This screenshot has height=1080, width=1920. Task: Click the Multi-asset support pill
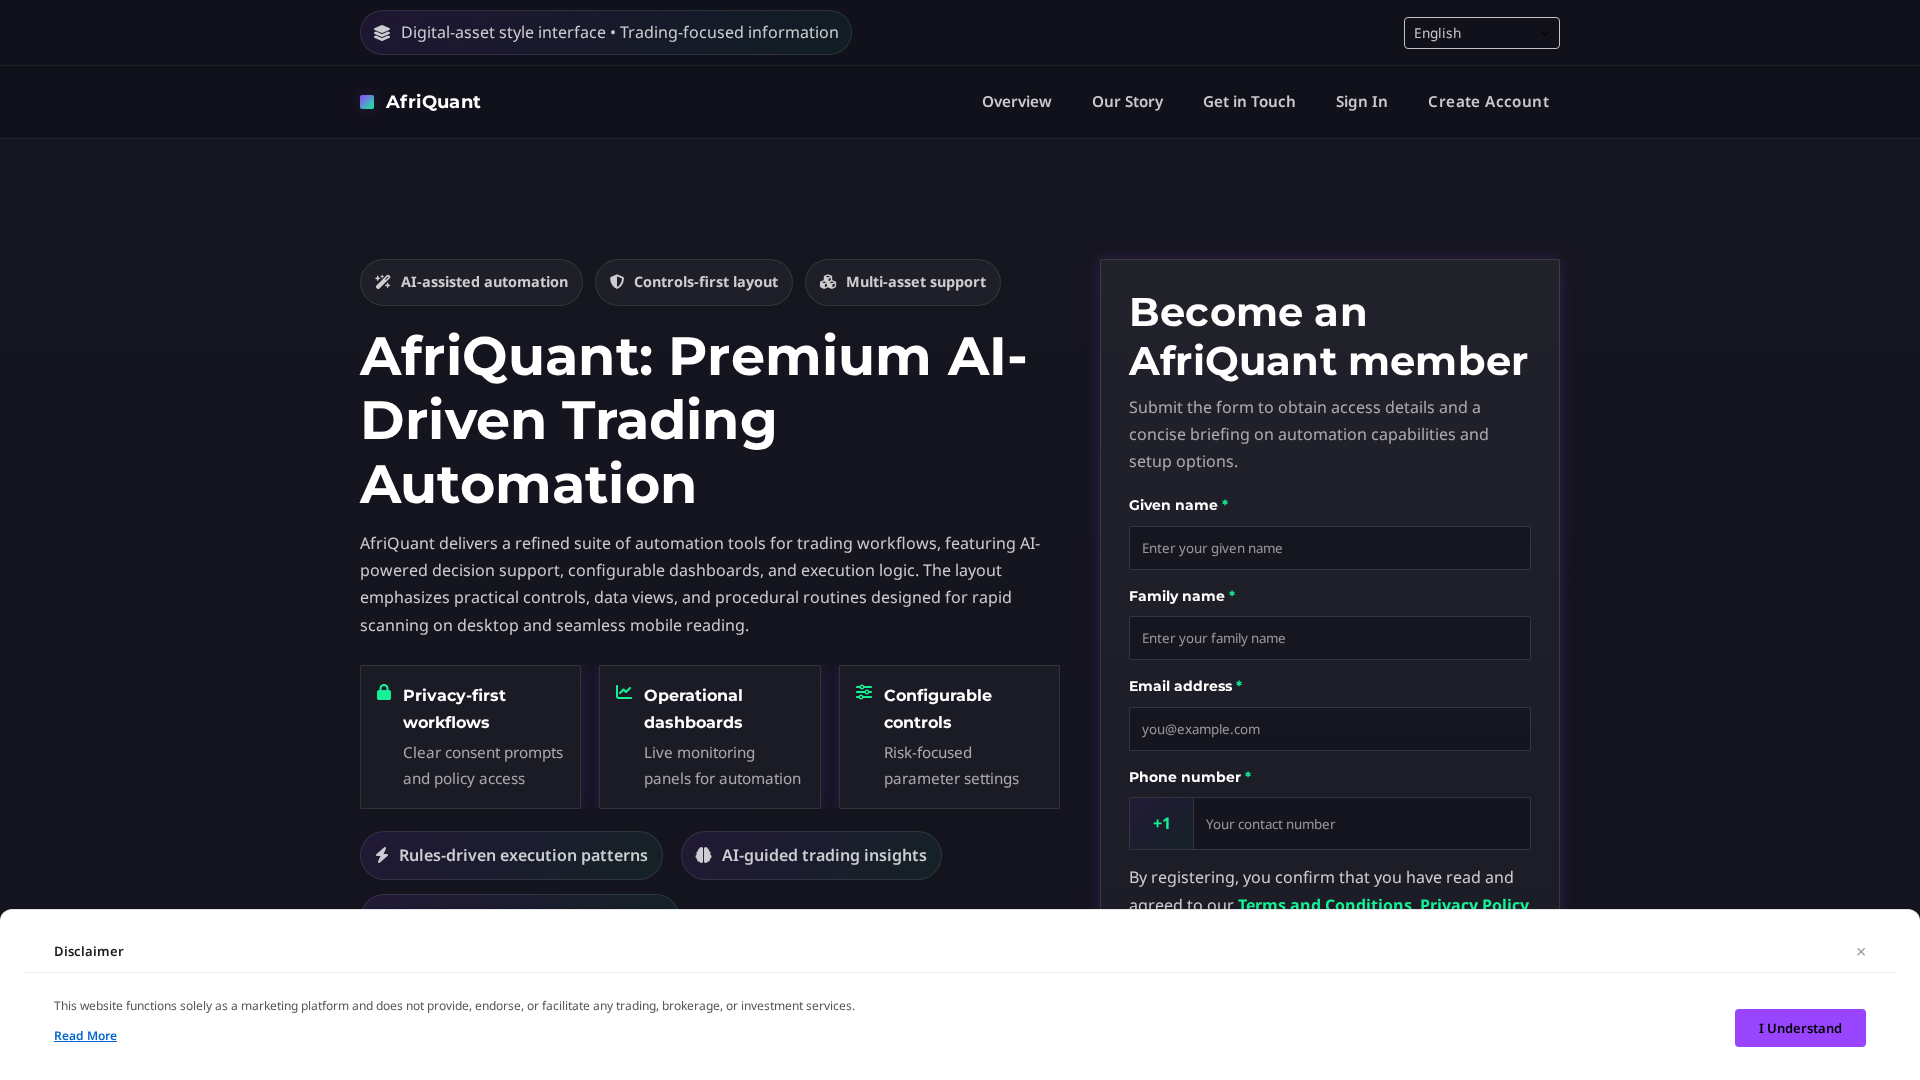tap(903, 283)
